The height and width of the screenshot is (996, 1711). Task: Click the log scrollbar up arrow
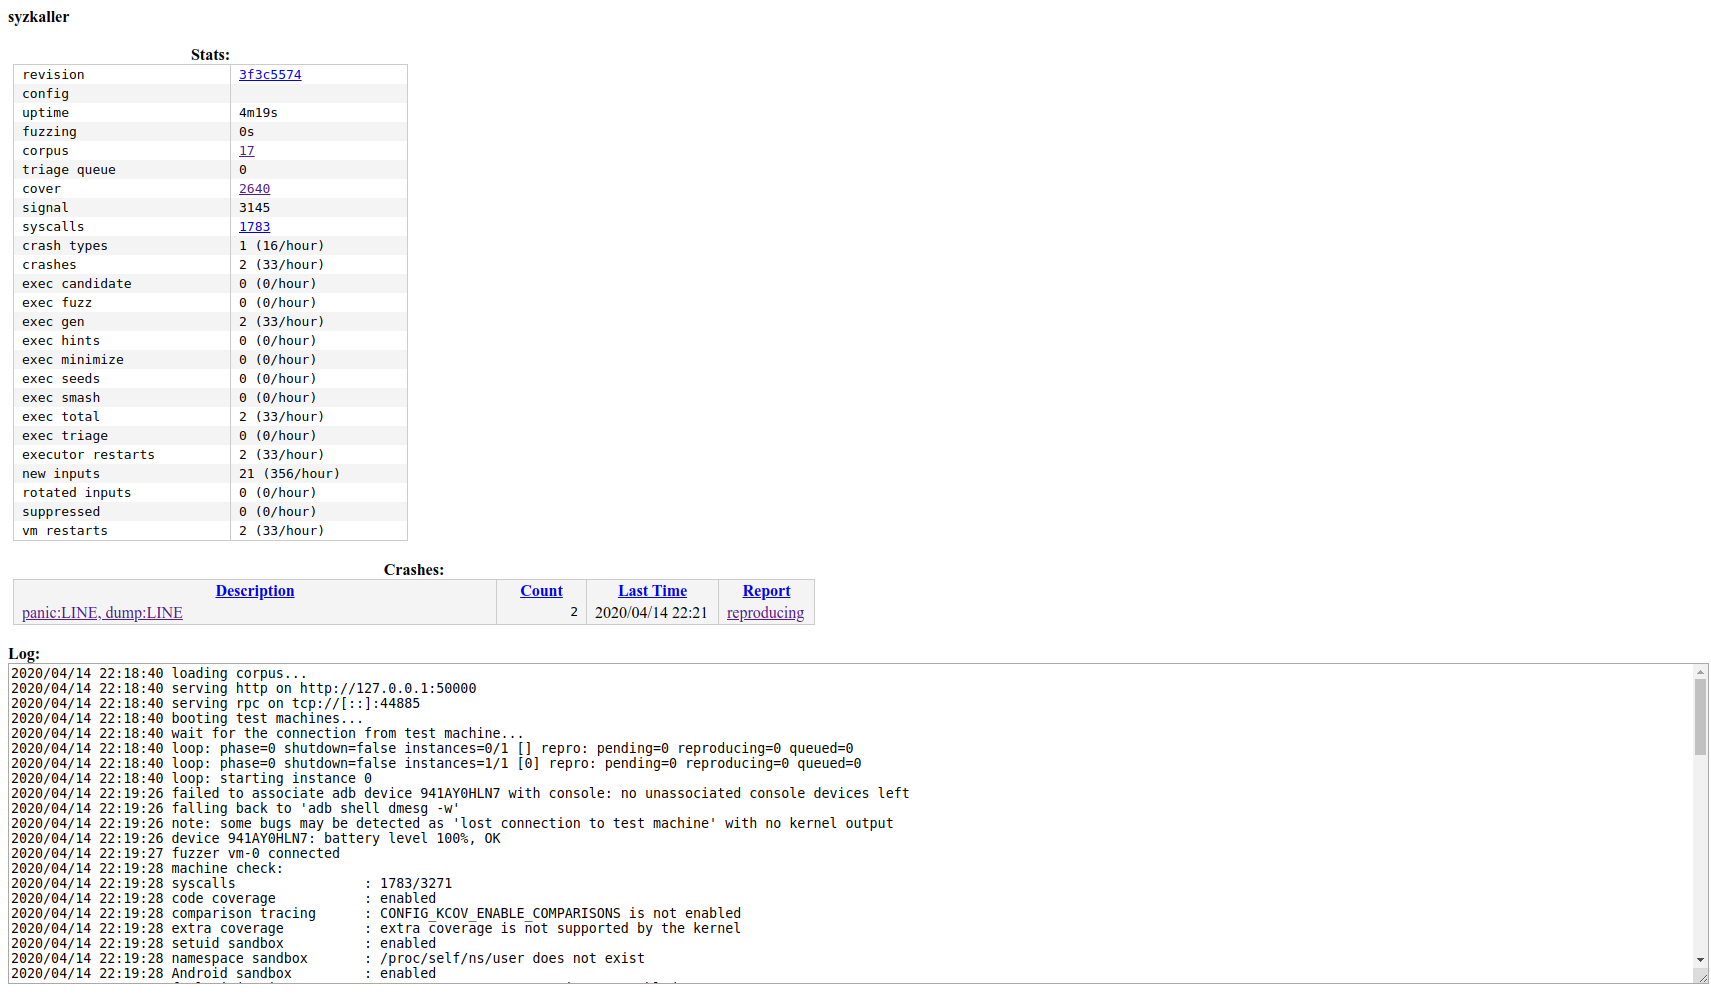(x=1700, y=672)
